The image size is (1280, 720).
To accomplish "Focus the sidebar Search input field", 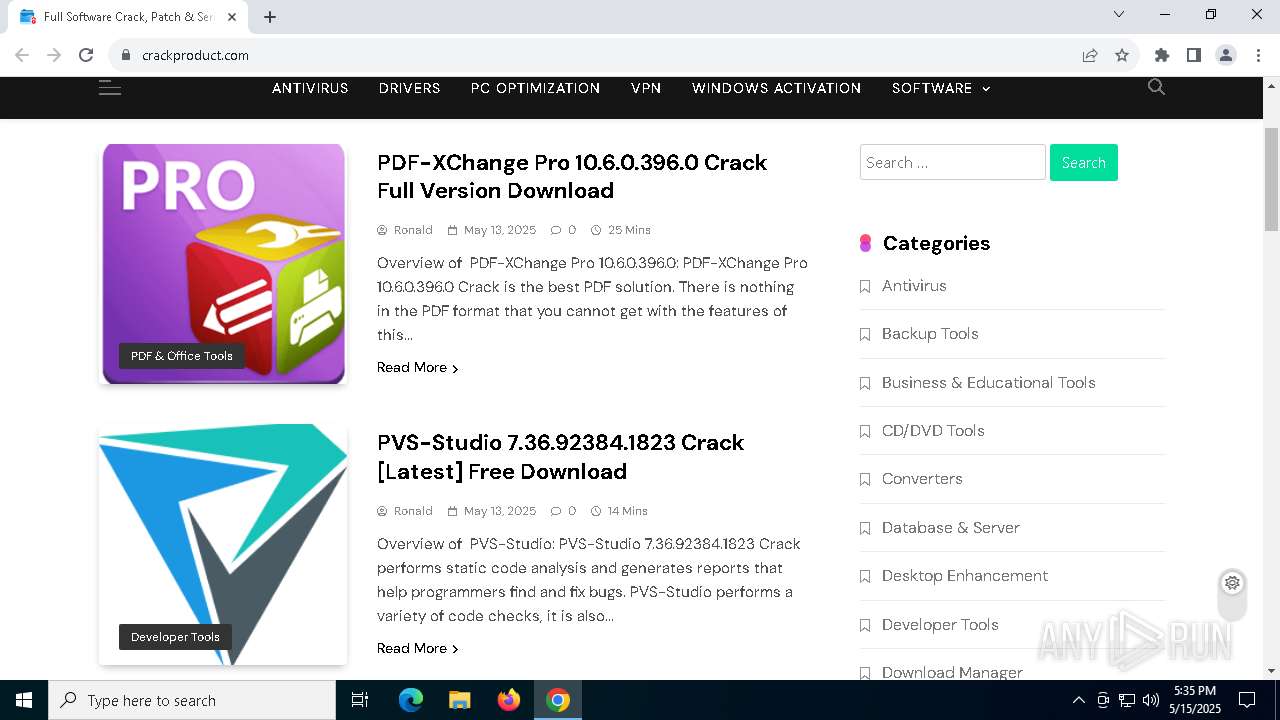I will click(952, 162).
